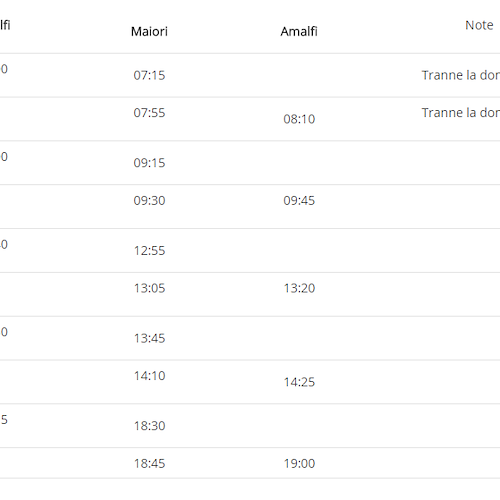
Task: Click the 19:00 Amalfi time
Action: tap(299, 463)
